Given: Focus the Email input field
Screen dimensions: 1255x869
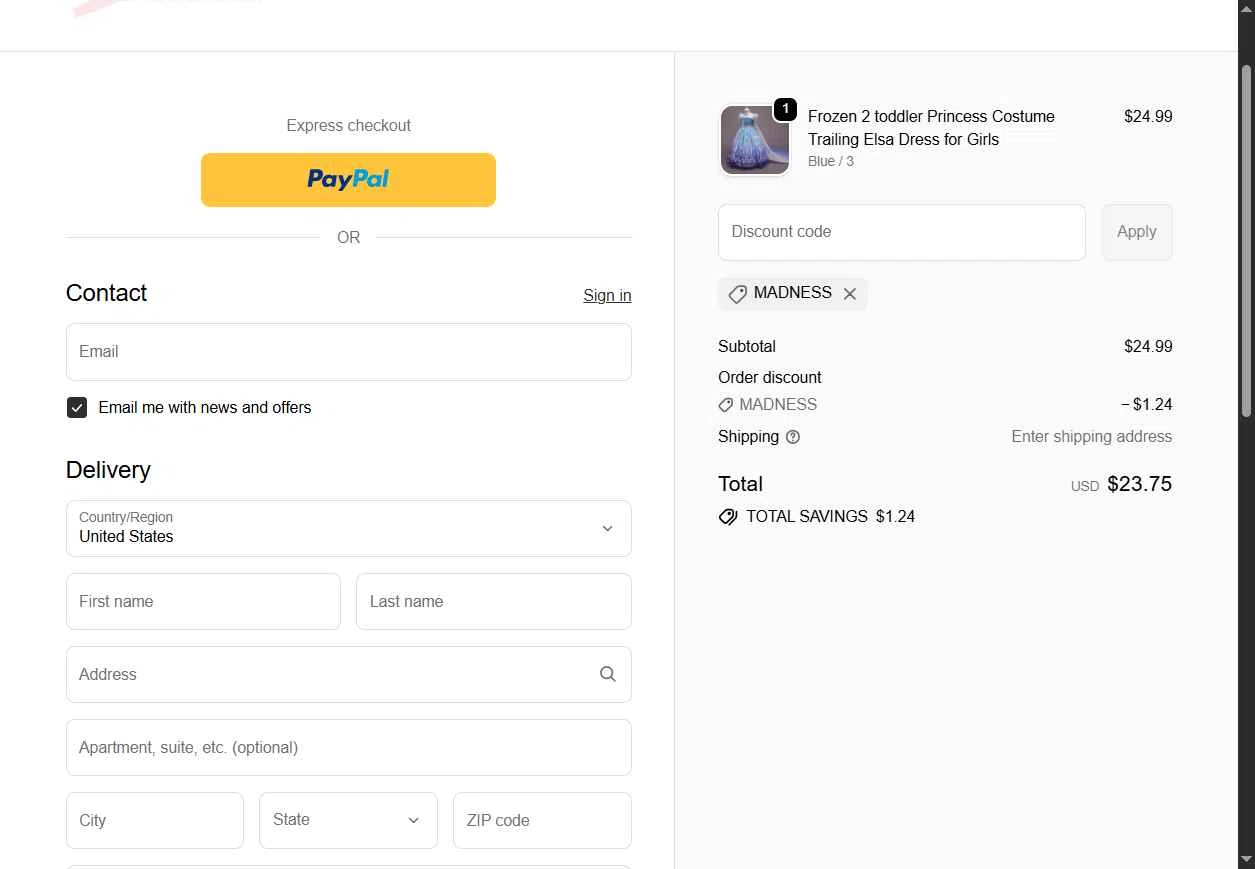Looking at the screenshot, I should [349, 351].
